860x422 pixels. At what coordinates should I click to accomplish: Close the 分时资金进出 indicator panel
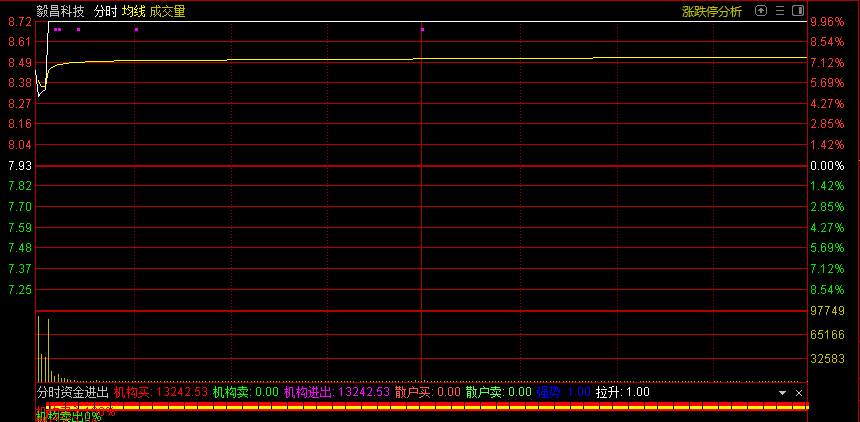(798, 393)
